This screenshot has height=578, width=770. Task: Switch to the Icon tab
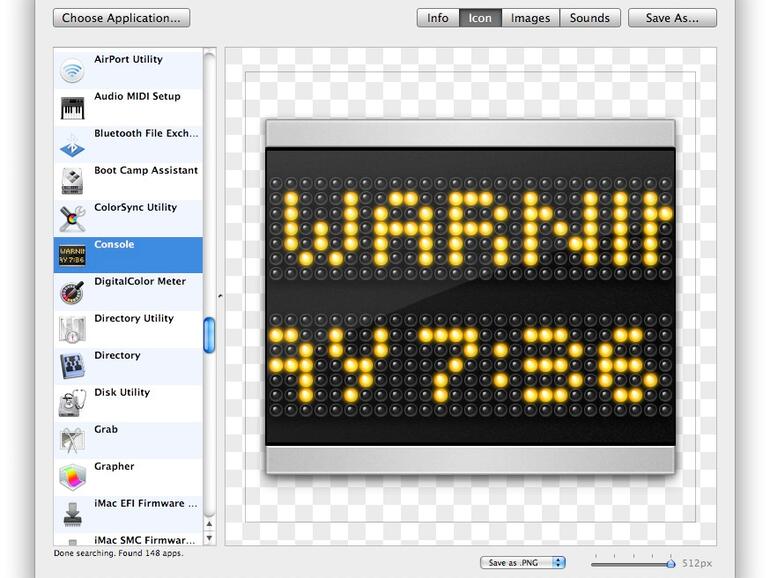tap(480, 18)
